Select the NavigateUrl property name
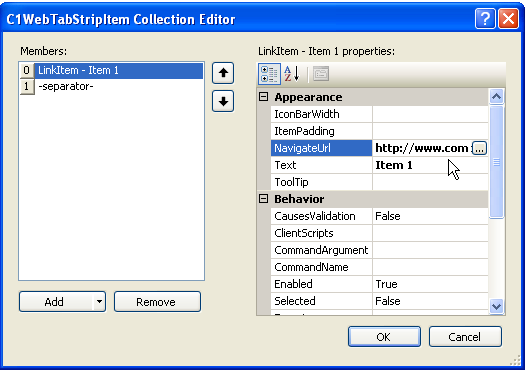Image resolution: width=525 pixels, height=371 pixels. click(x=321, y=148)
